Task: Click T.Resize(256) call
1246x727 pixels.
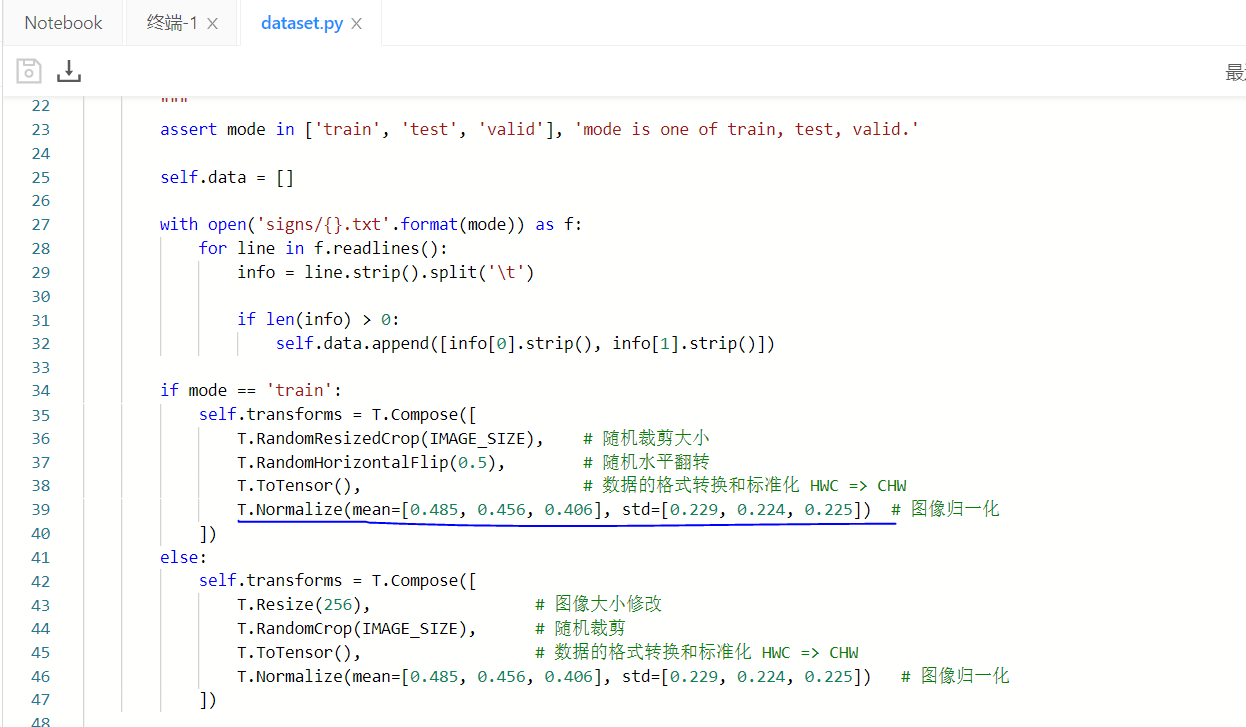Action: tap(304, 604)
